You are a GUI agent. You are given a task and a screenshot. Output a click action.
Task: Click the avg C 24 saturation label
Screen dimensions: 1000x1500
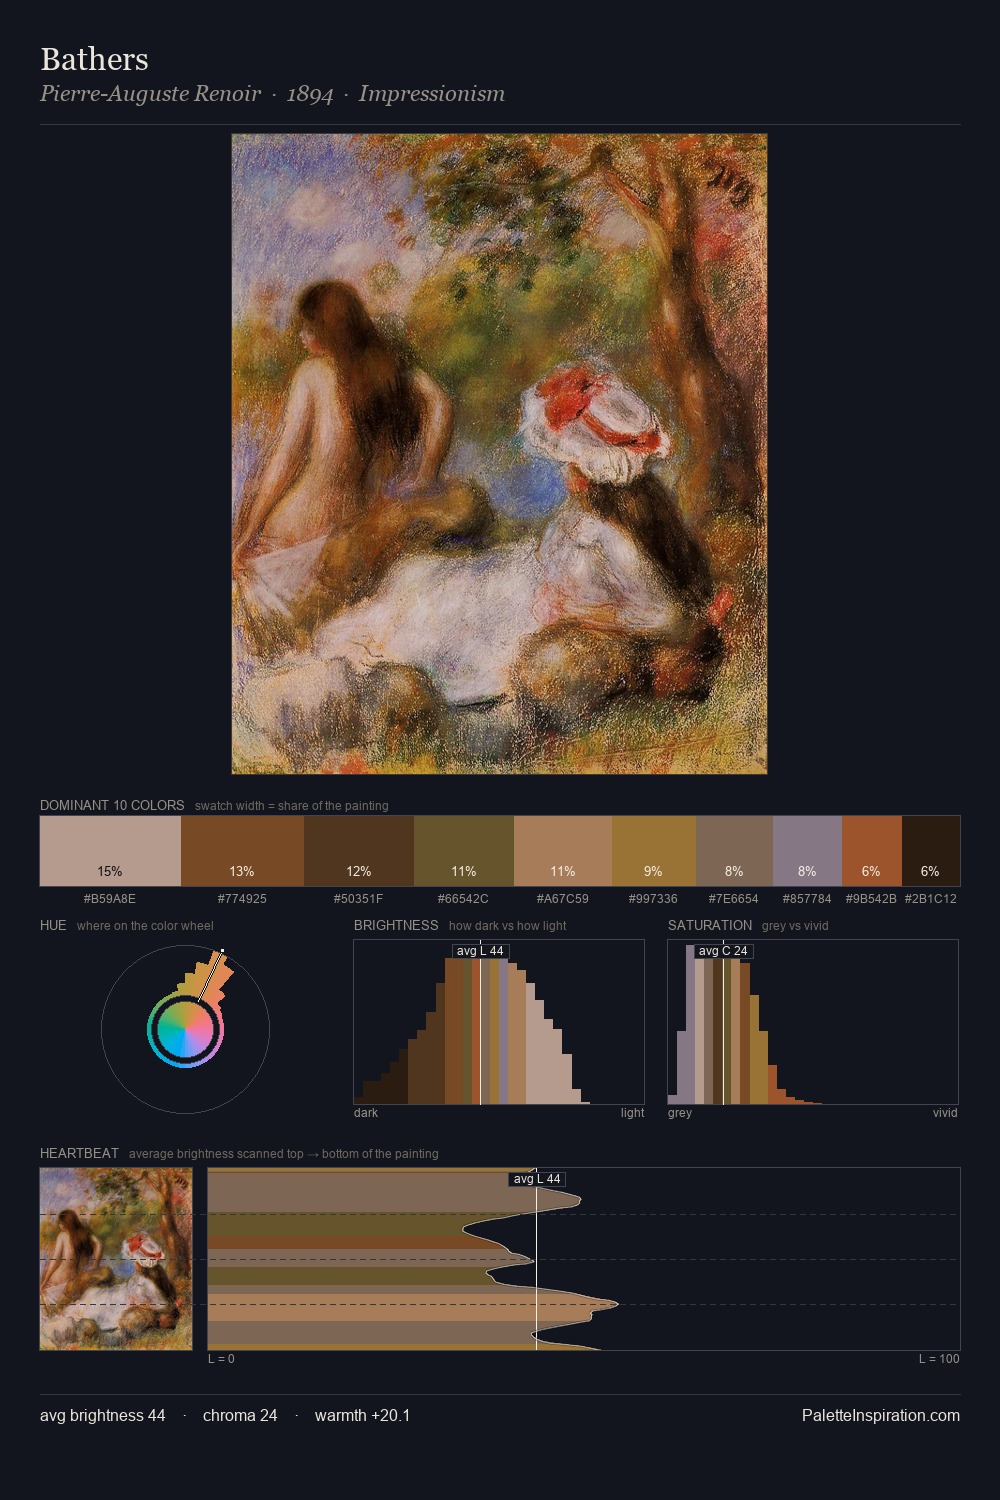pos(723,951)
